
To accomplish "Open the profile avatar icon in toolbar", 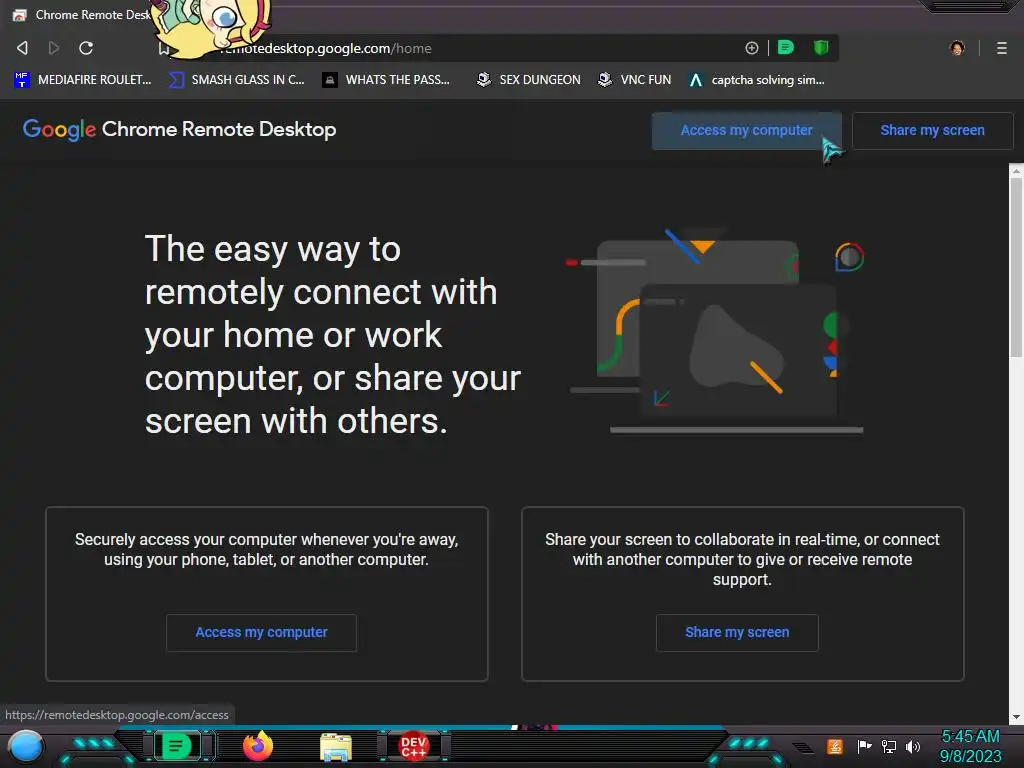I will click(x=957, y=48).
